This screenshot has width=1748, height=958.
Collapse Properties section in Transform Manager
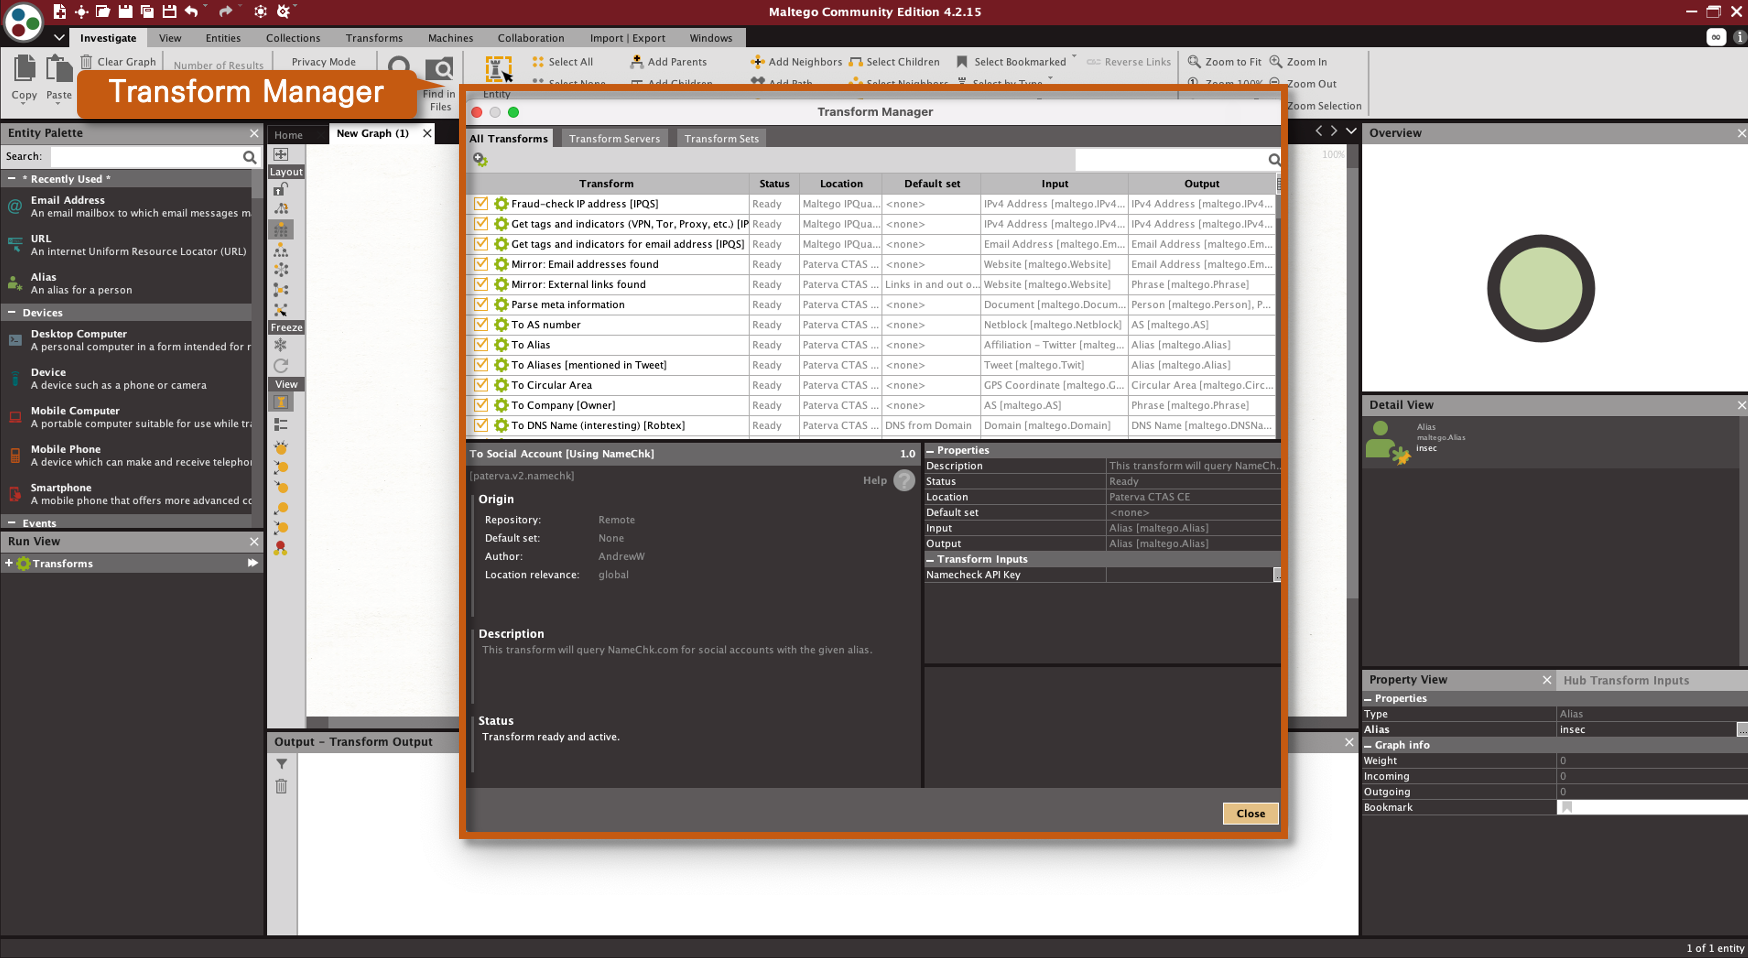pyautogui.click(x=930, y=450)
